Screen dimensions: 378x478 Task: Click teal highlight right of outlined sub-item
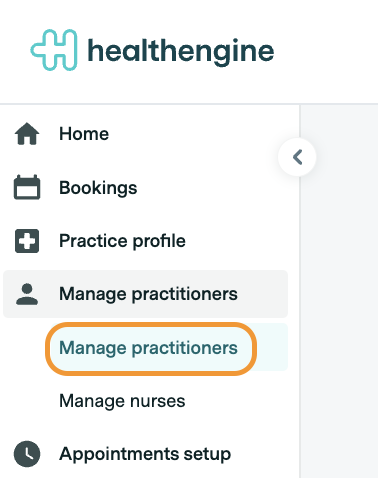coord(272,347)
